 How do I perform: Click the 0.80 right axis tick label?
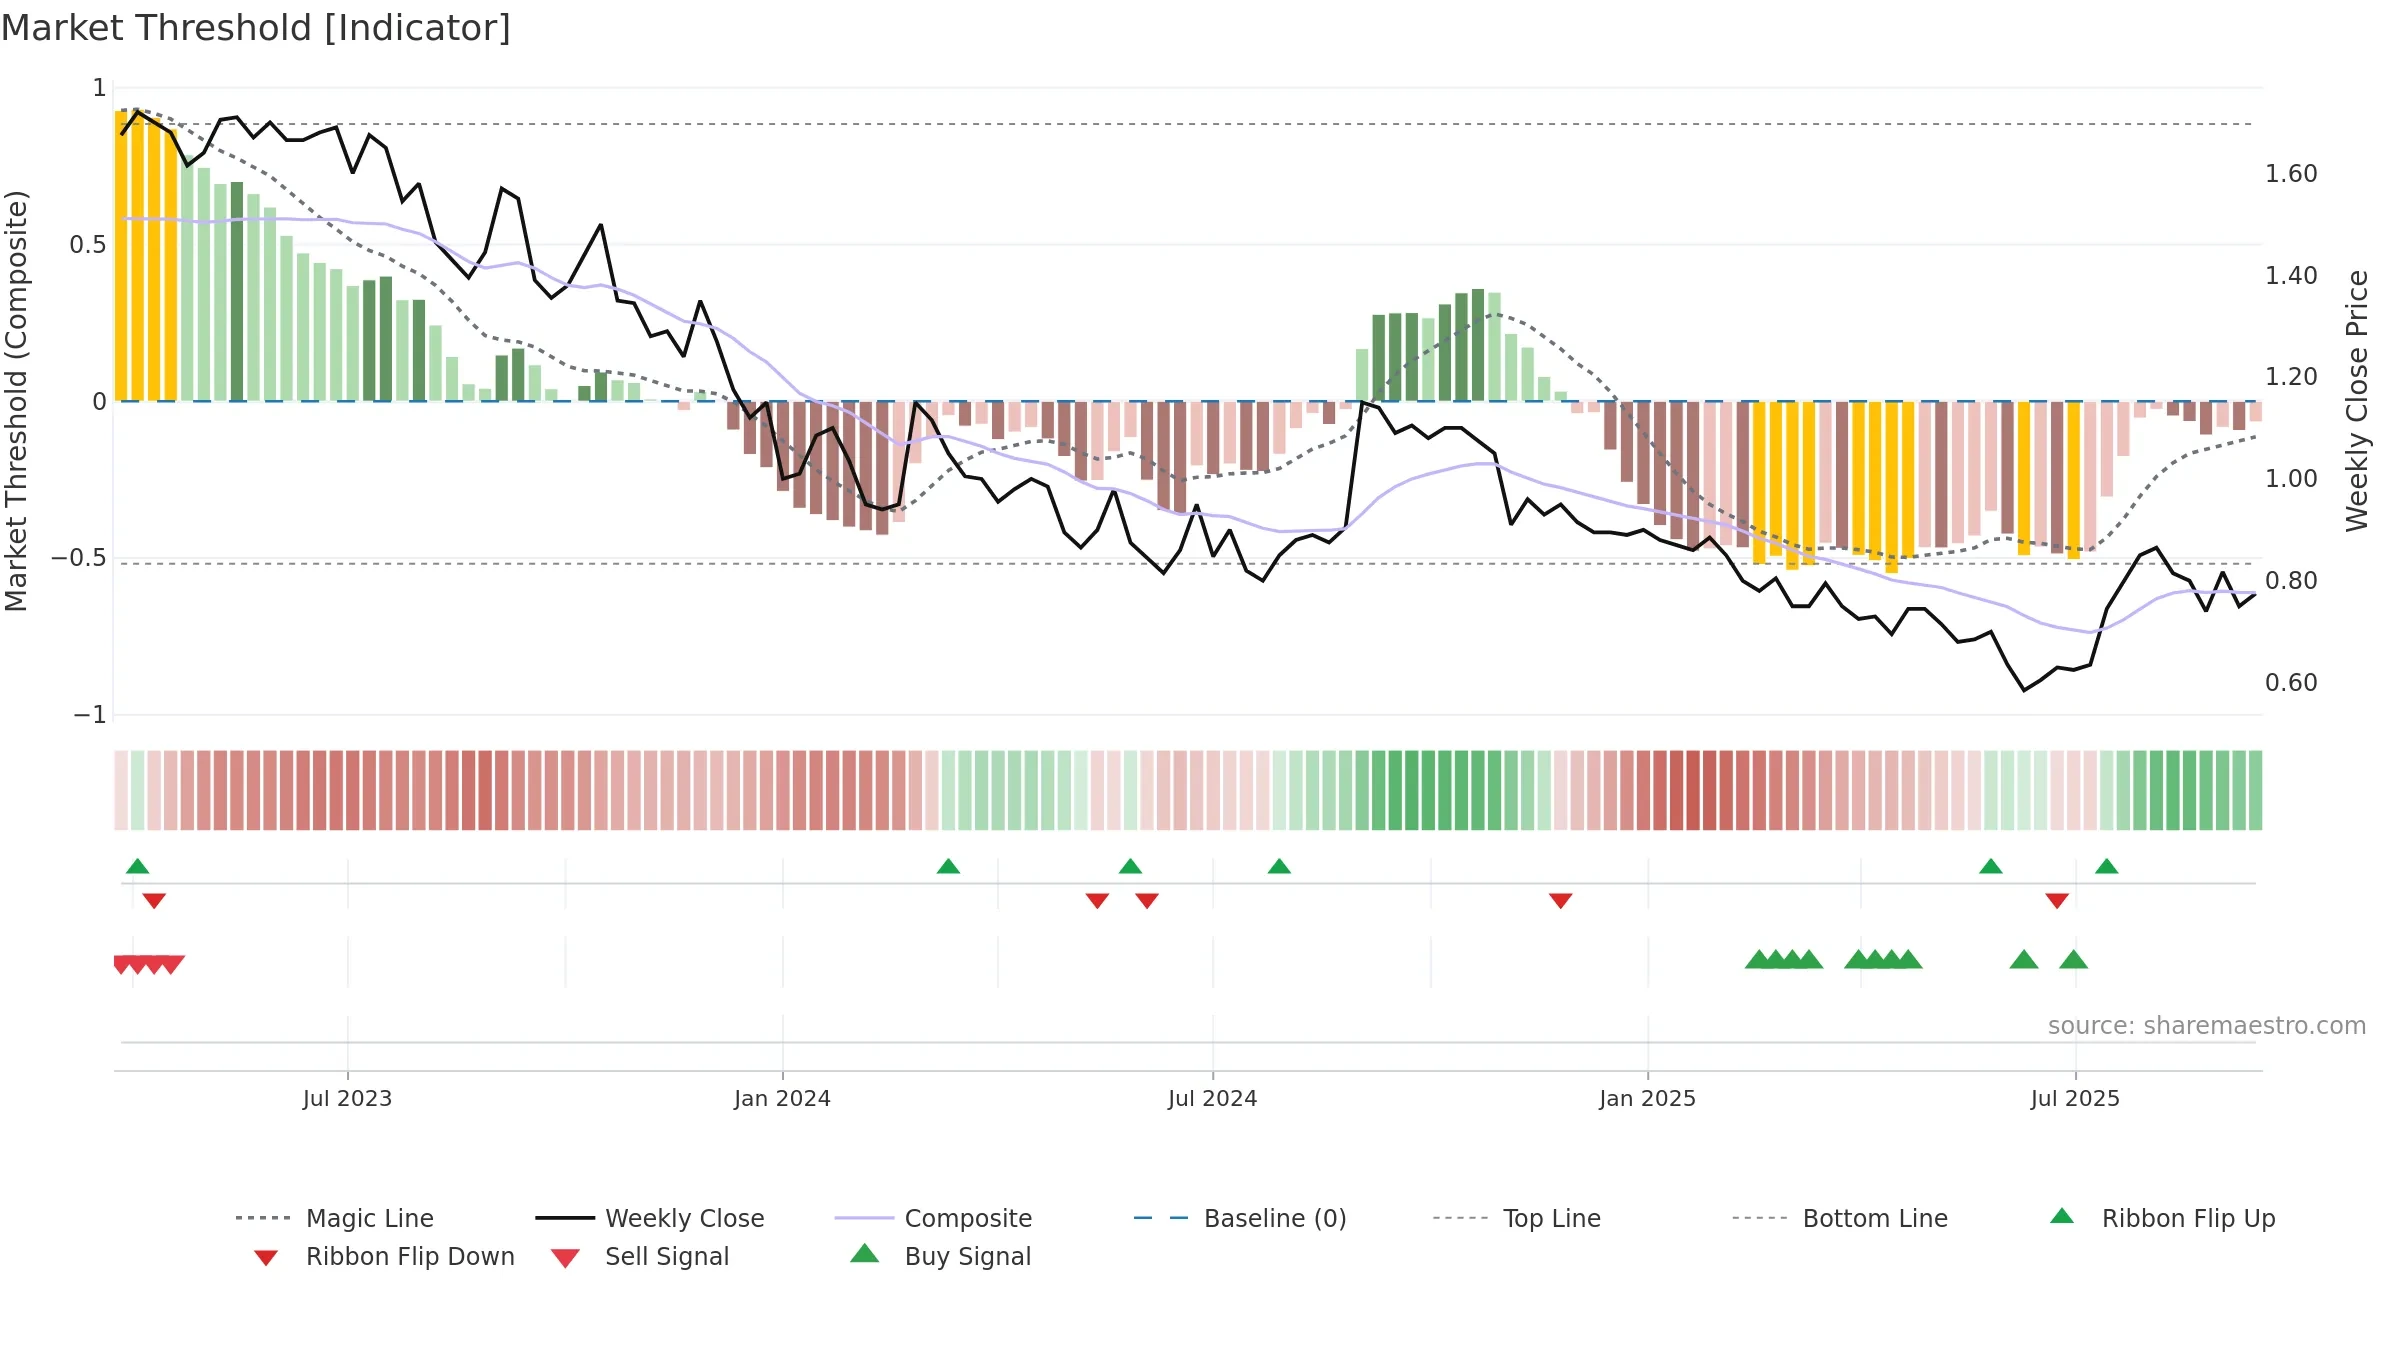coord(2291,581)
